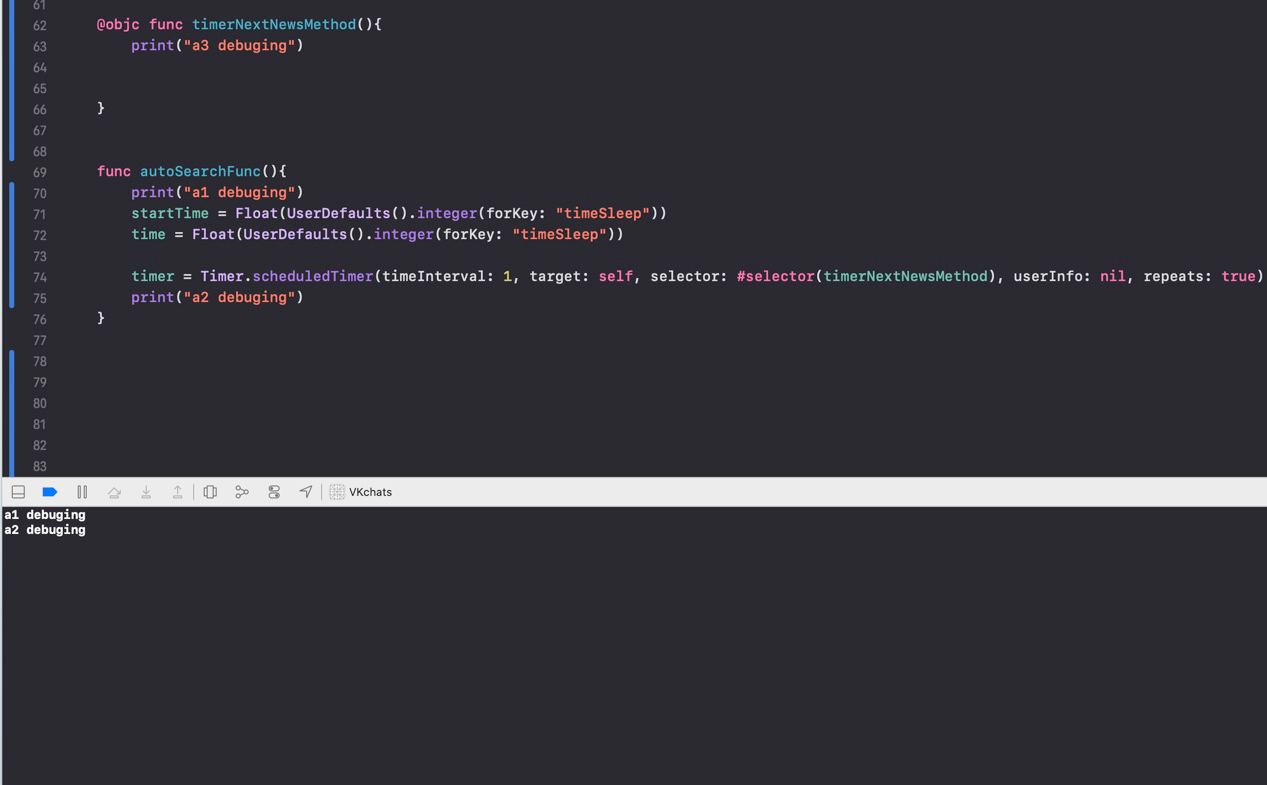The width and height of the screenshot is (1267, 785).
Task: Click the print("a2 debuging") statement on line 75
Action: click(x=217, y=297)
